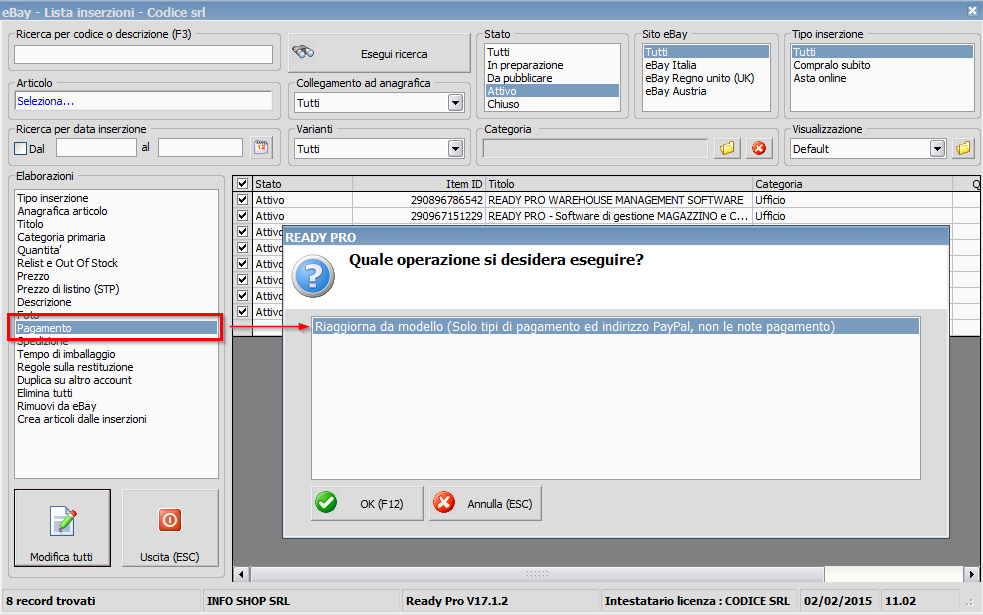Screen dimensions: 983x615
Task: Select 'eBay Regno unito (UK)' site
Action: click(x=706, y=78)
